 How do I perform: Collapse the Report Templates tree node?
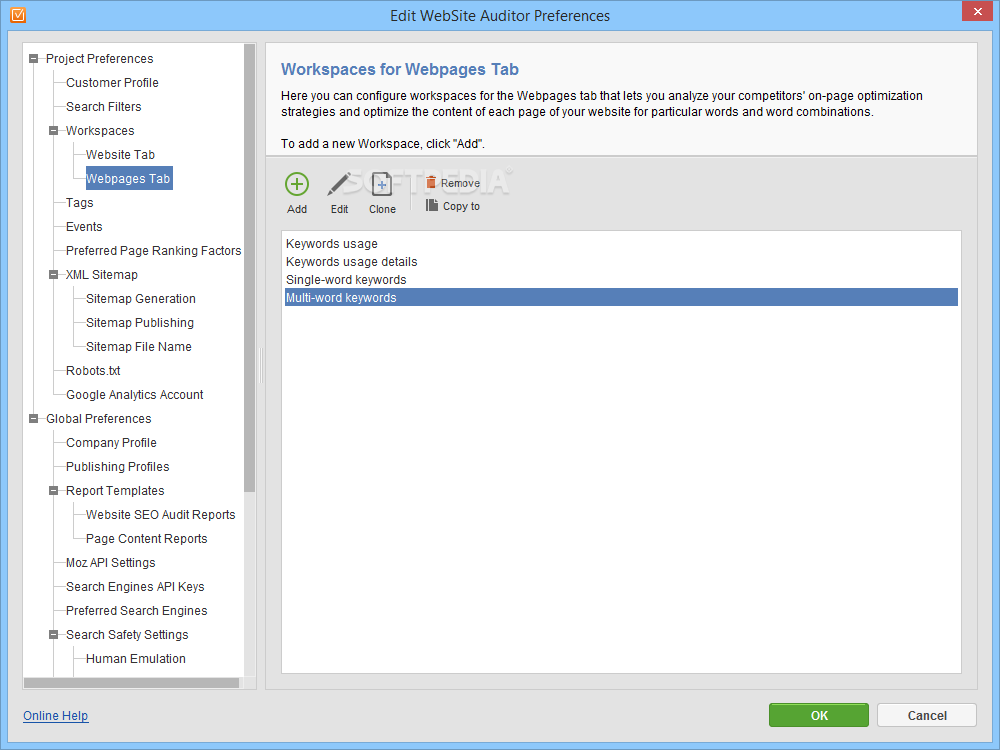click(x=54, y=491)
